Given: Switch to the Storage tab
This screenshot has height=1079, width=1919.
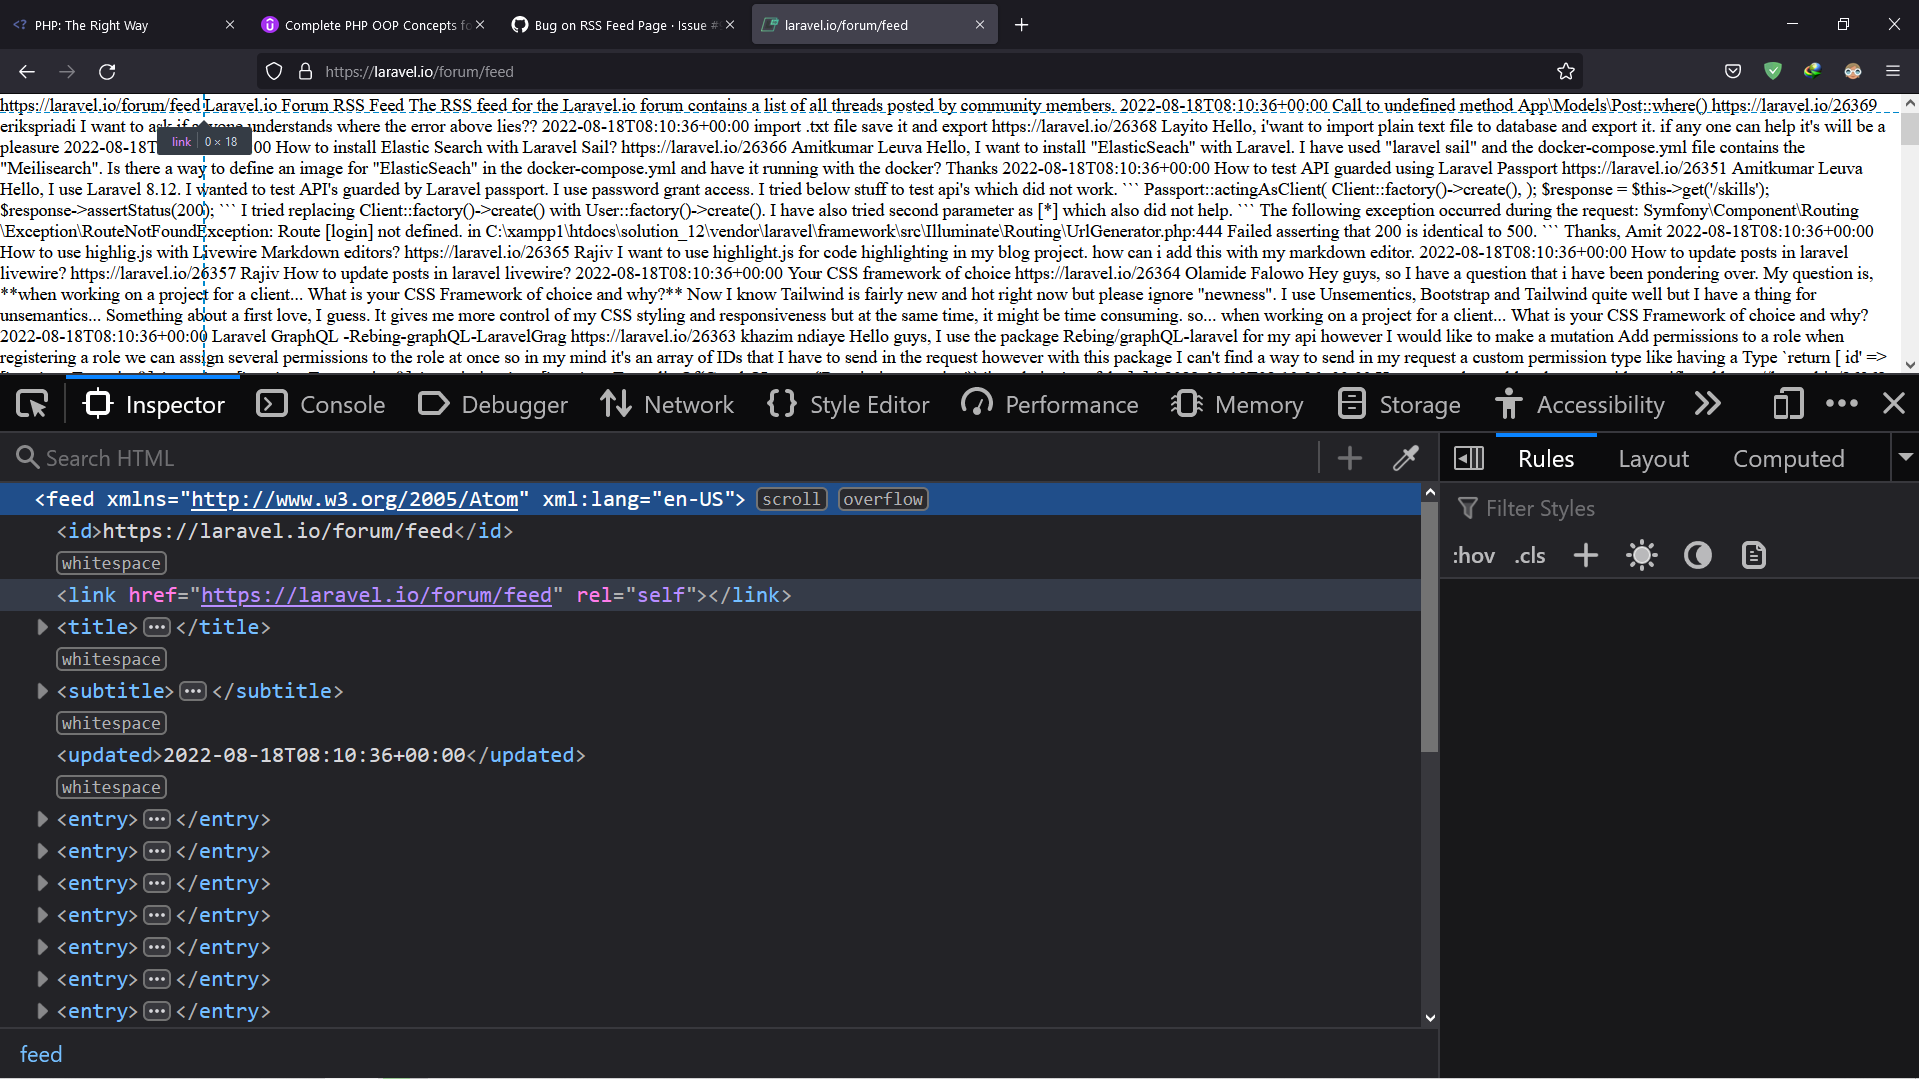Looking at the screenshot, I should coord(1399,404).
